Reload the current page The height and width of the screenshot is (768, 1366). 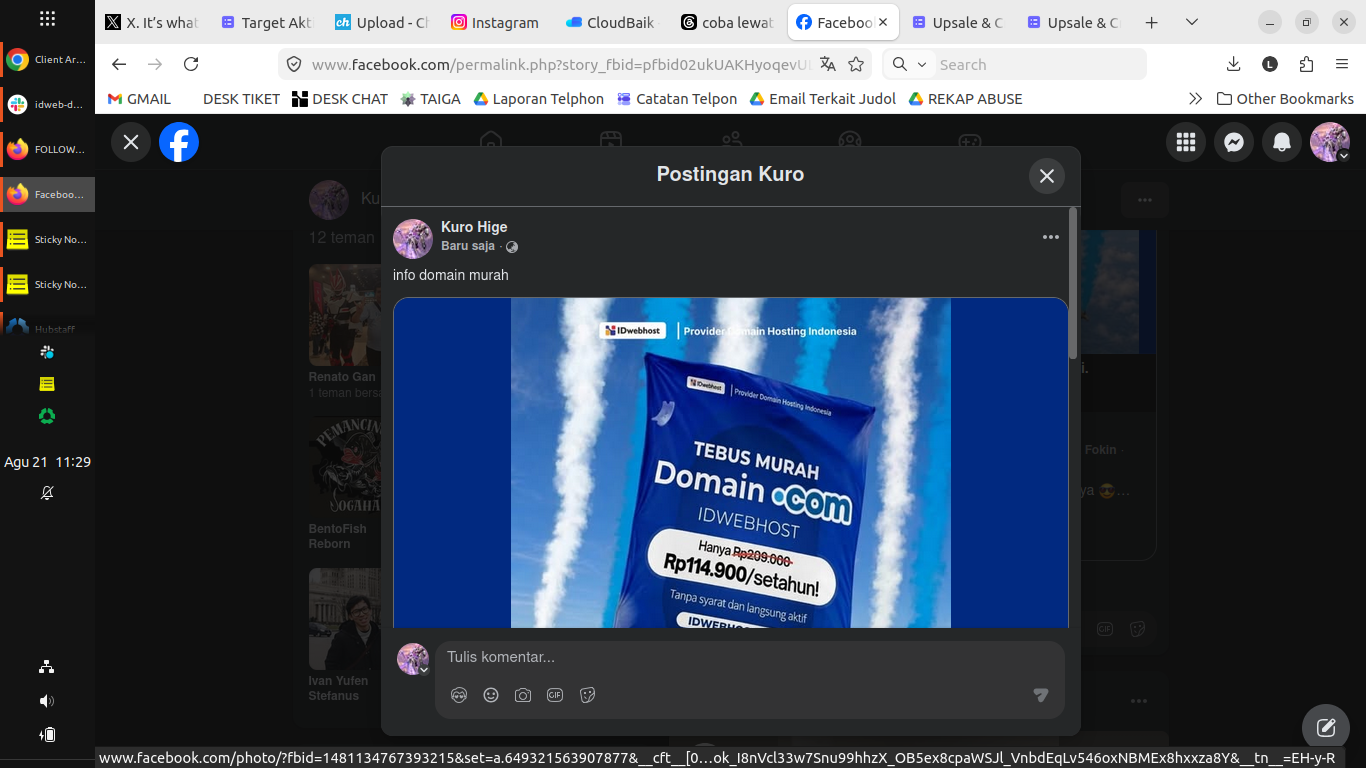[x=191, y=64]
